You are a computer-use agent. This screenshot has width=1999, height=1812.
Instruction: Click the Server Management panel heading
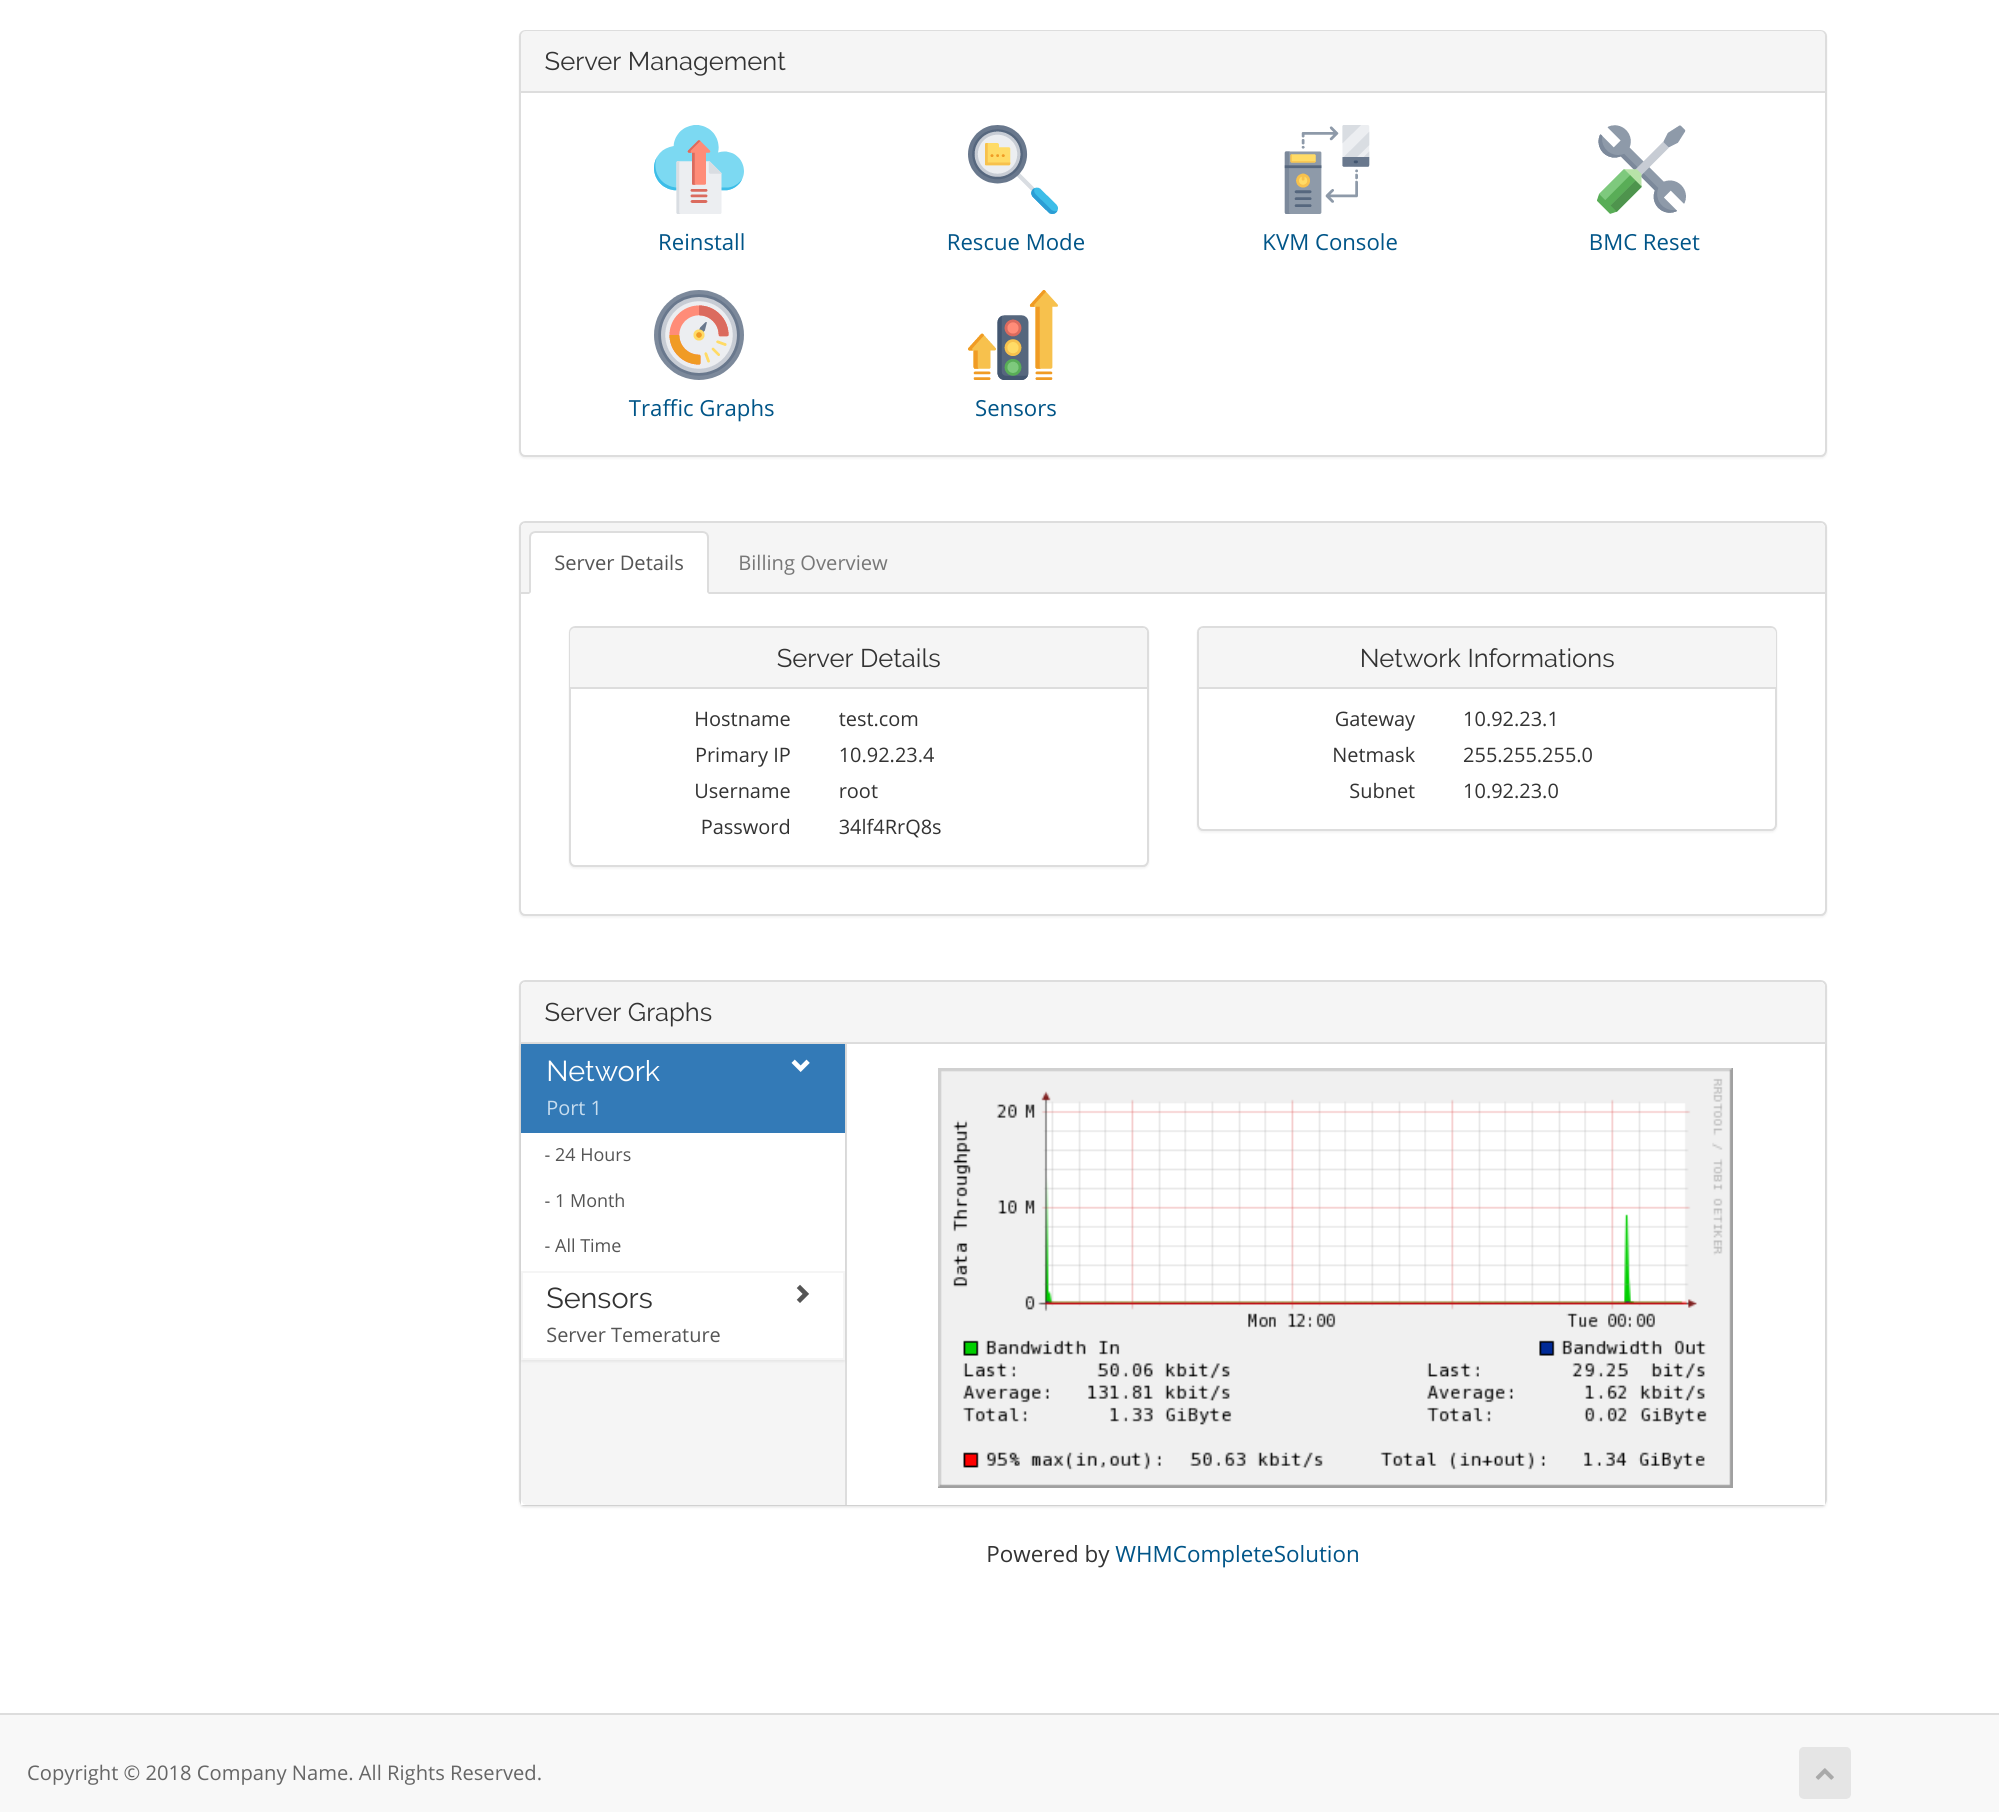665,62
